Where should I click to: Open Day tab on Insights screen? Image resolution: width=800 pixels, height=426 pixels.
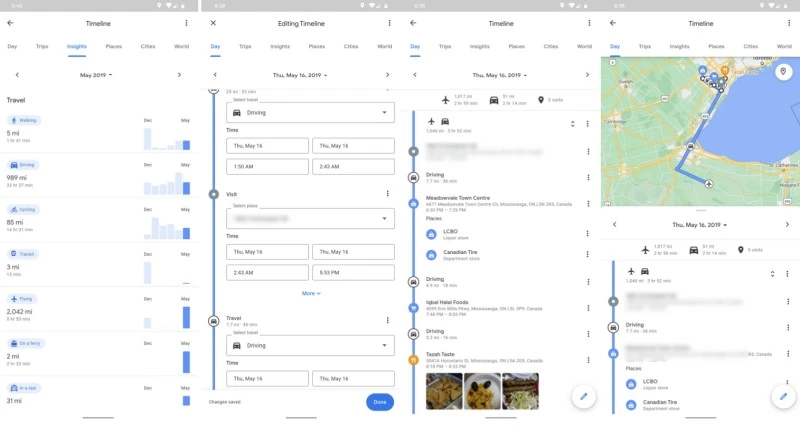tap(12, 46)
